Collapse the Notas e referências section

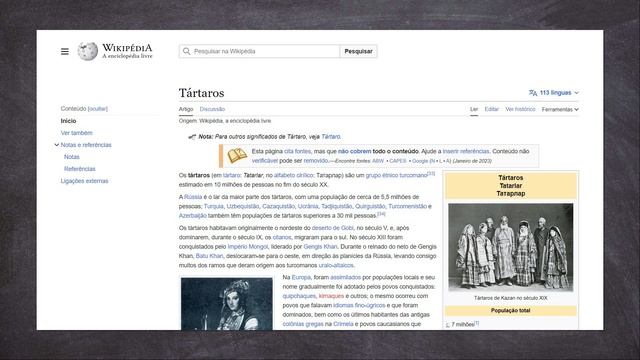pyautogui.click(x=57, y=145)
